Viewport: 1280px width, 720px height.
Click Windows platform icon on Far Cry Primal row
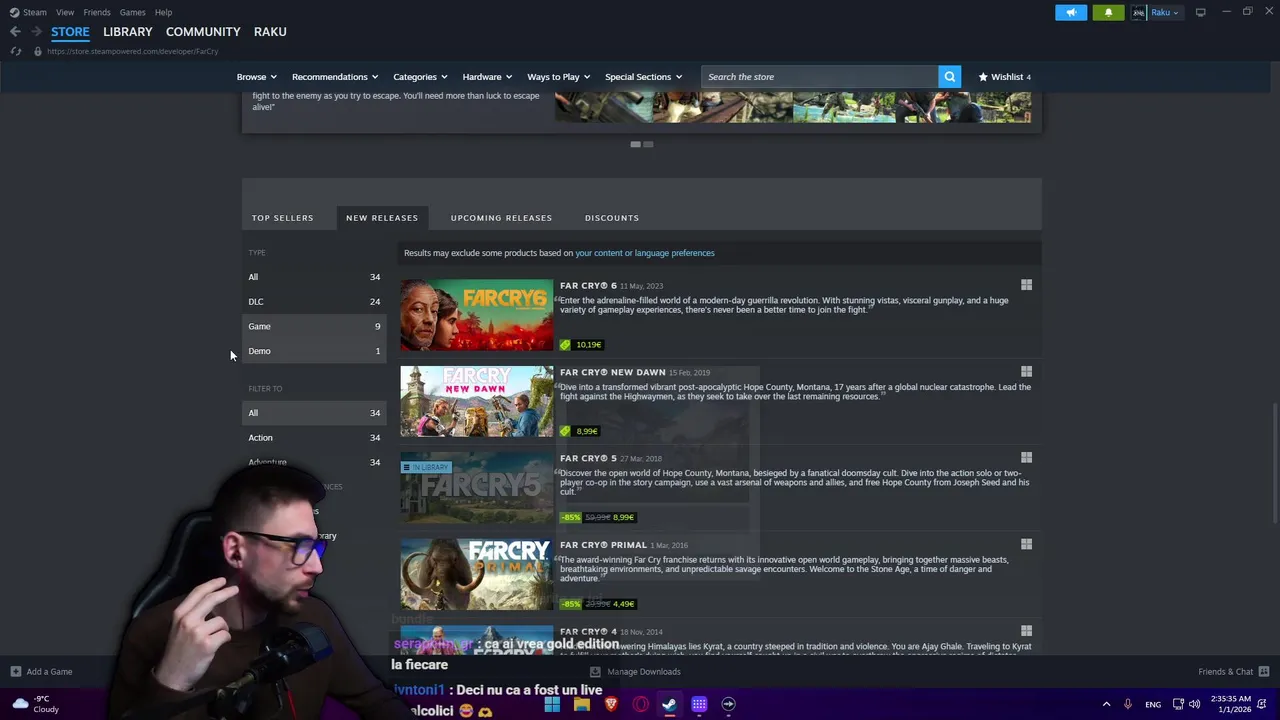tap(1026, 545)
